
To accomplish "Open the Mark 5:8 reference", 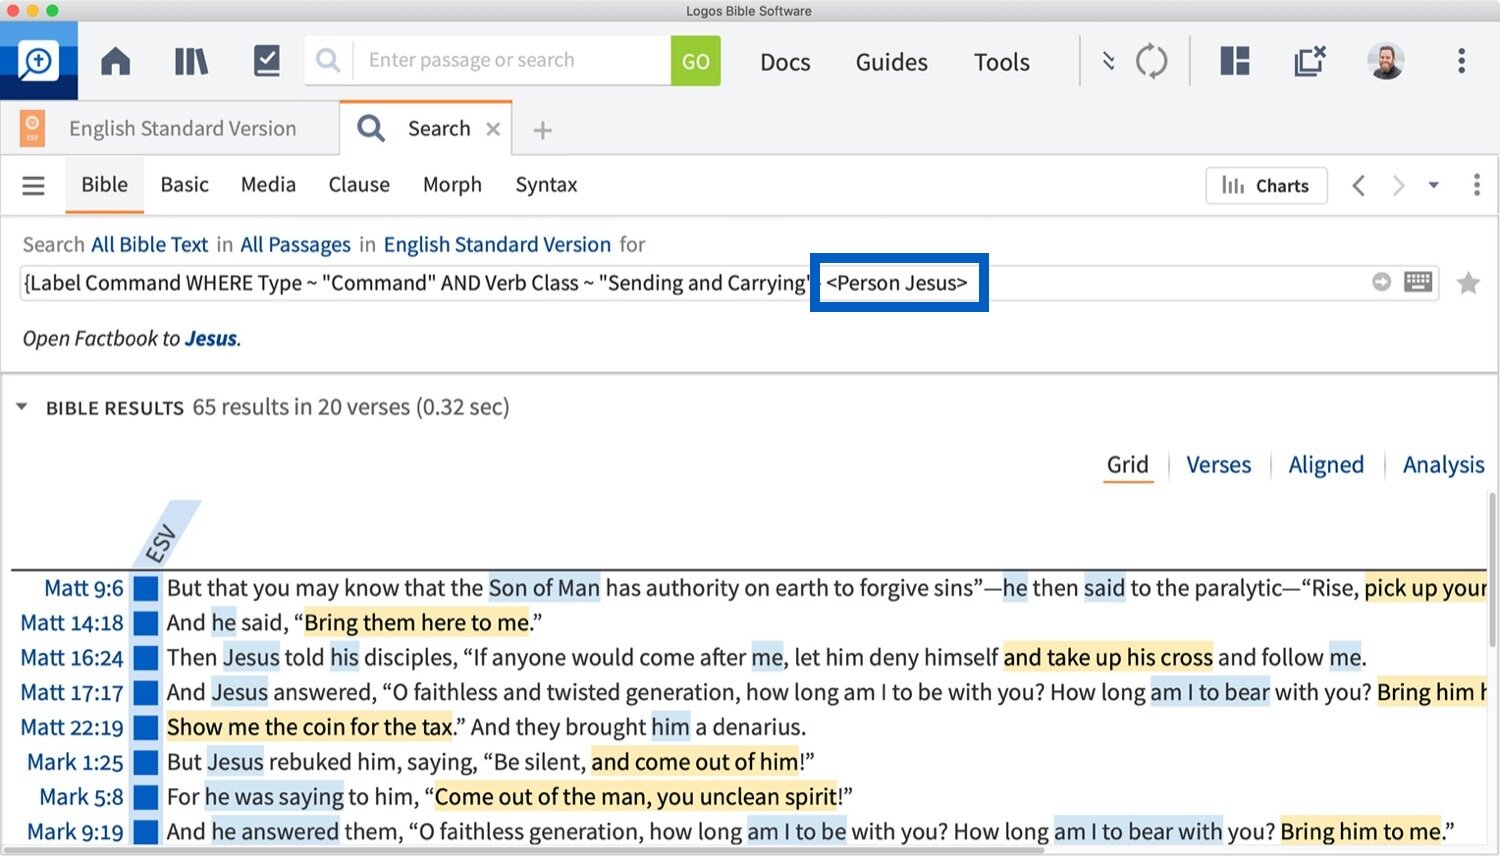I will [x=81, y=798].
